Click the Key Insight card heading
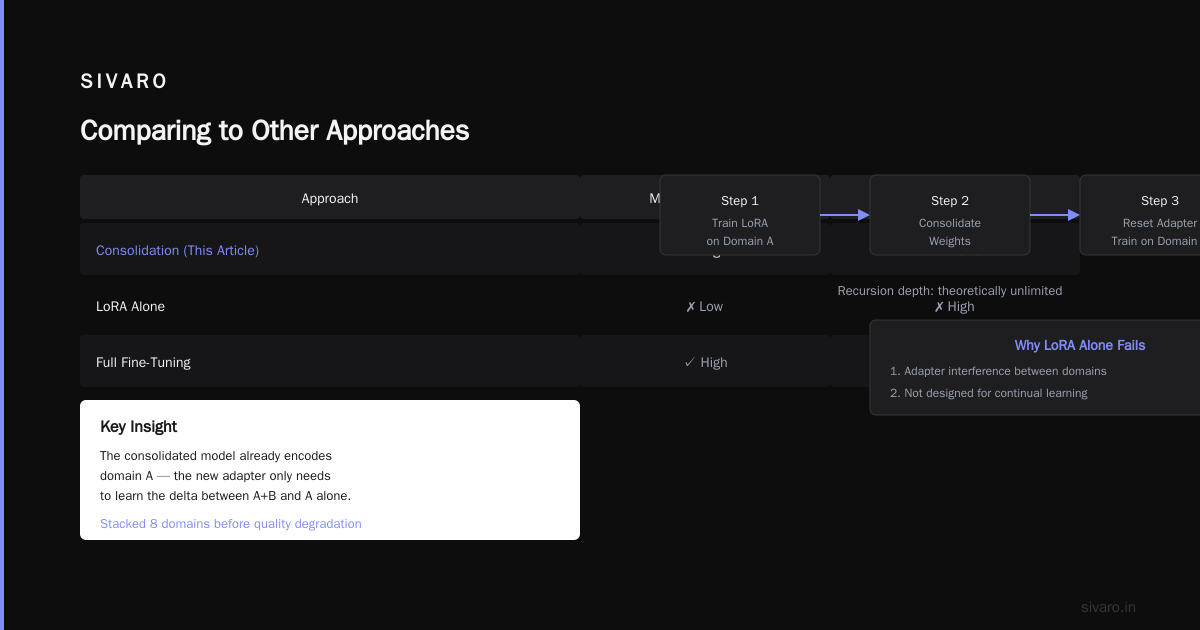The height and width of the screenshot is (630, 1200). 138,427
